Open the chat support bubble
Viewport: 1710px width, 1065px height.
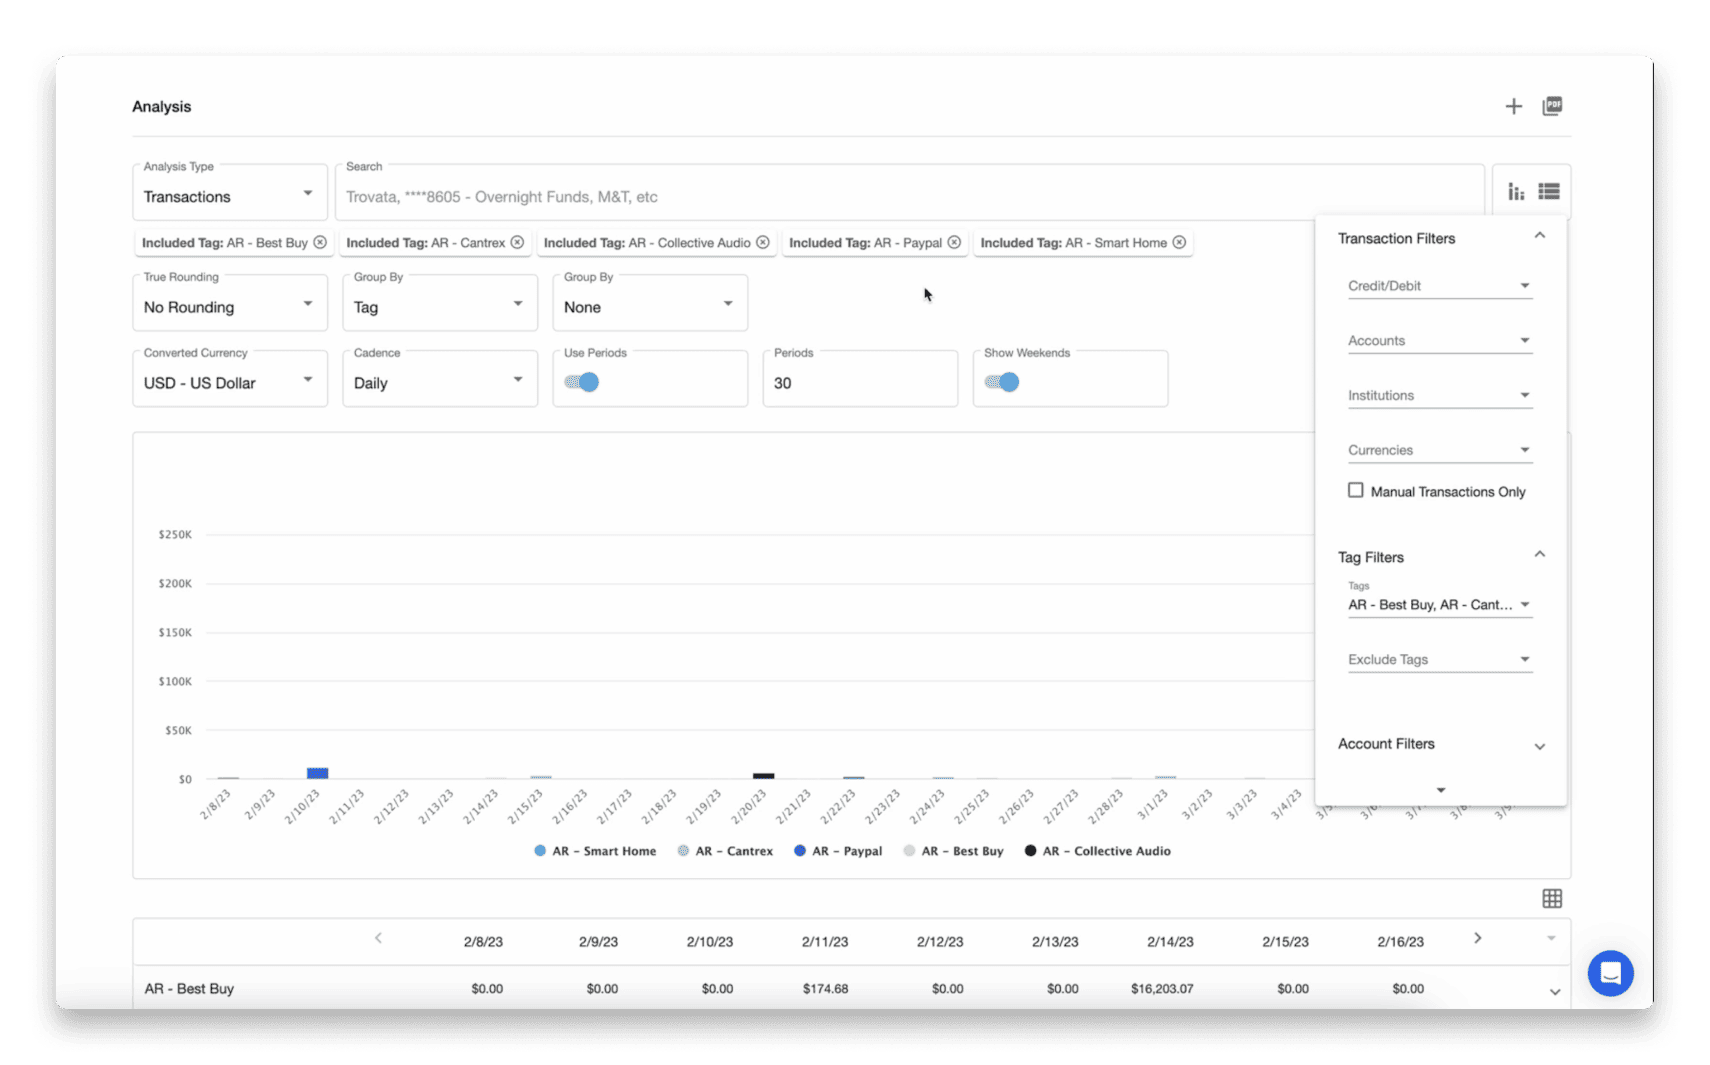(1610, 973)
